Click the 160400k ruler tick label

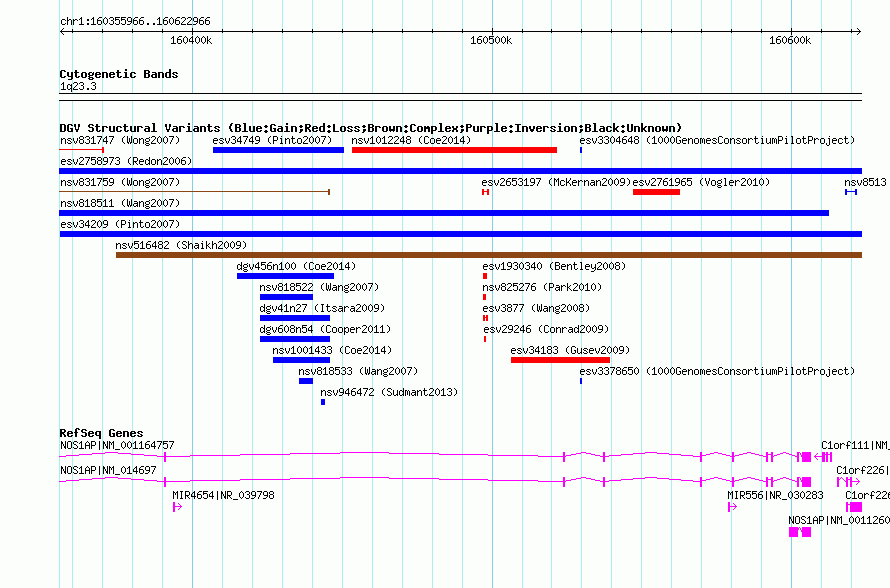(x=191, y=41)
